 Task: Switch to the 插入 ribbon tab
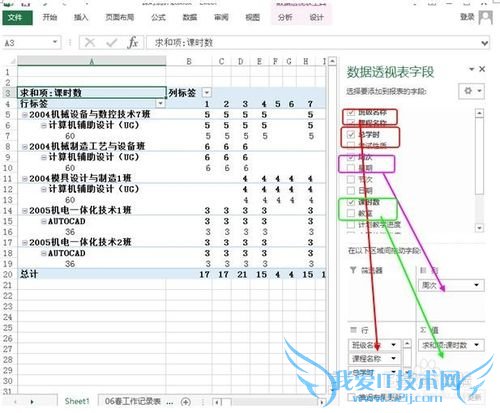[81, 17]
